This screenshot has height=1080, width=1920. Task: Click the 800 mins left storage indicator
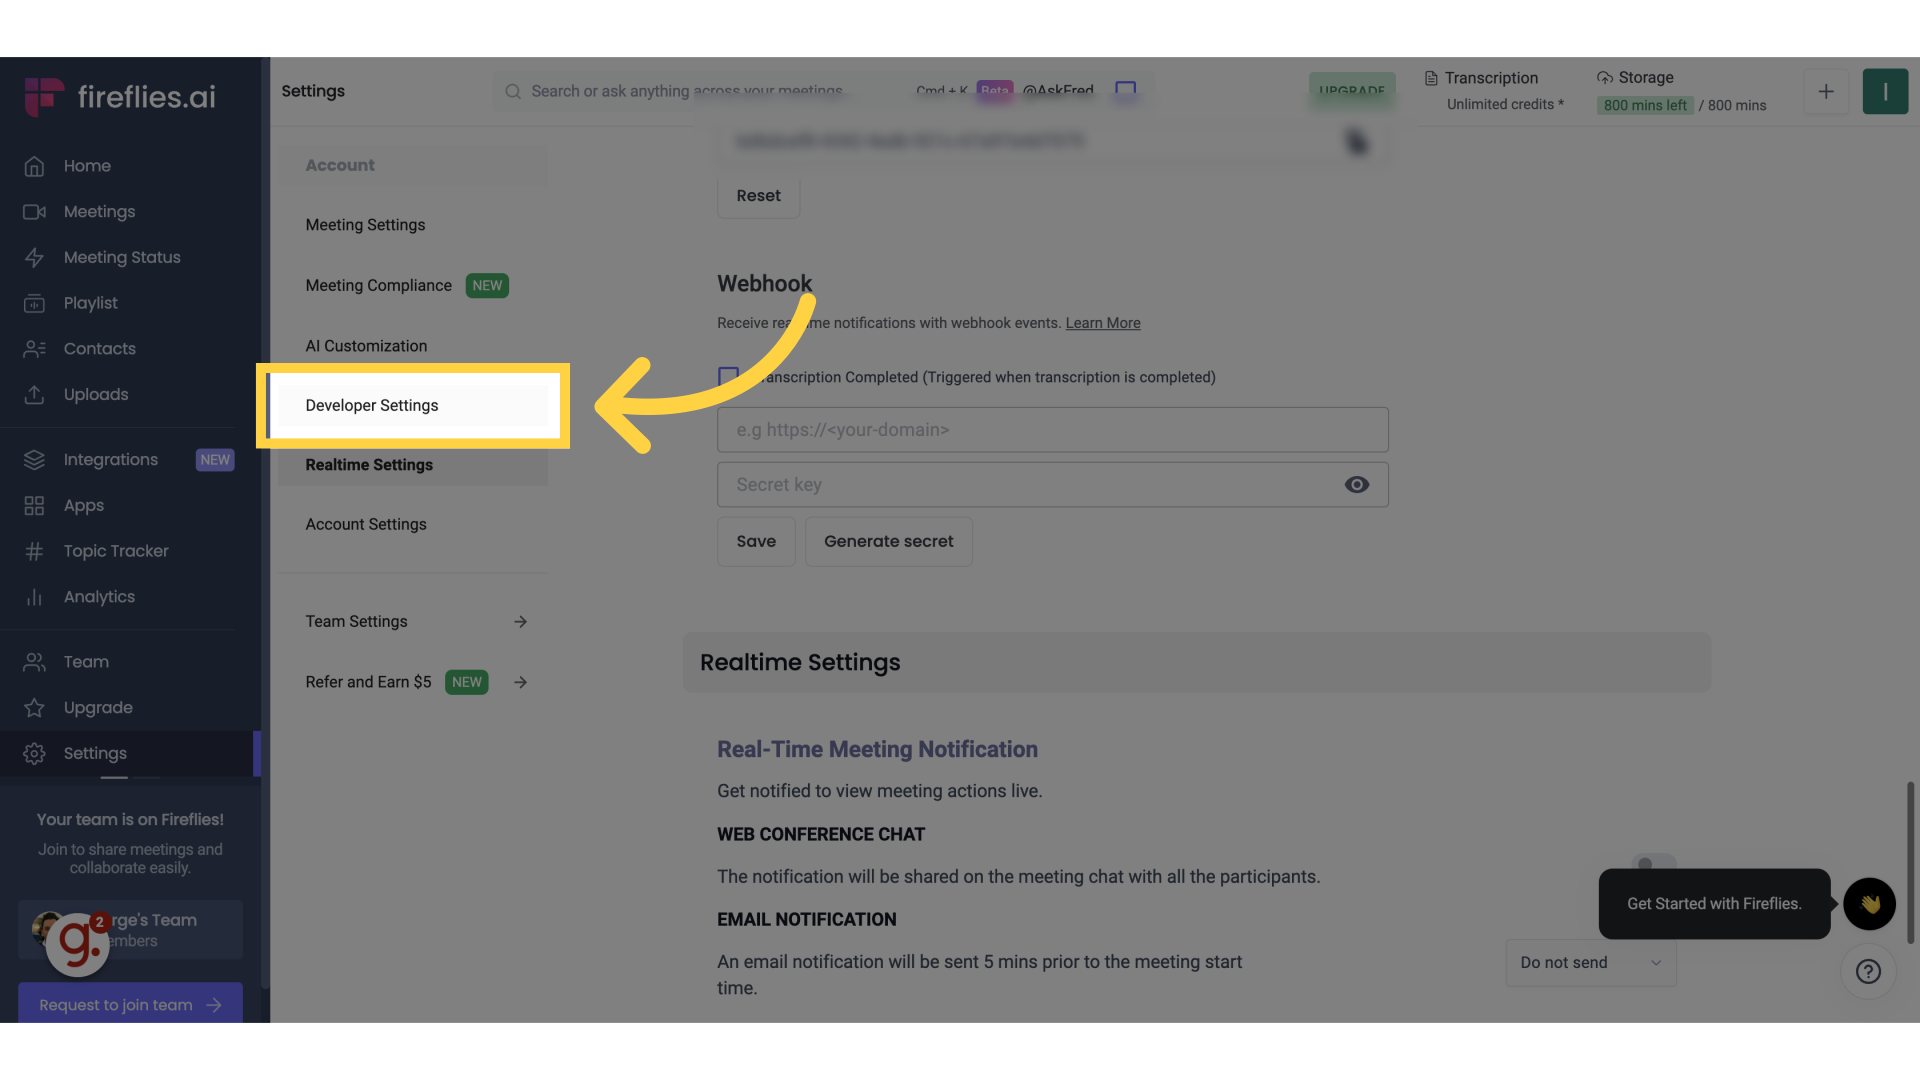(1644, 105)
